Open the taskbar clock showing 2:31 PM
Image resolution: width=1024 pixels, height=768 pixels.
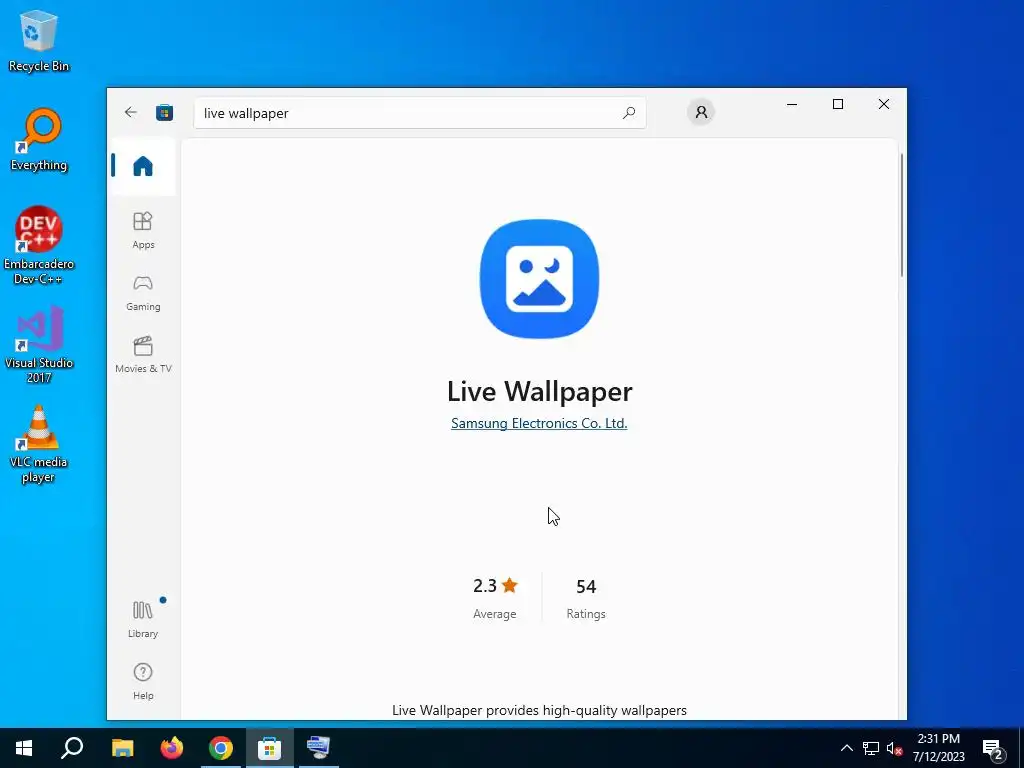pyautogui.click(x=938, y=748)
